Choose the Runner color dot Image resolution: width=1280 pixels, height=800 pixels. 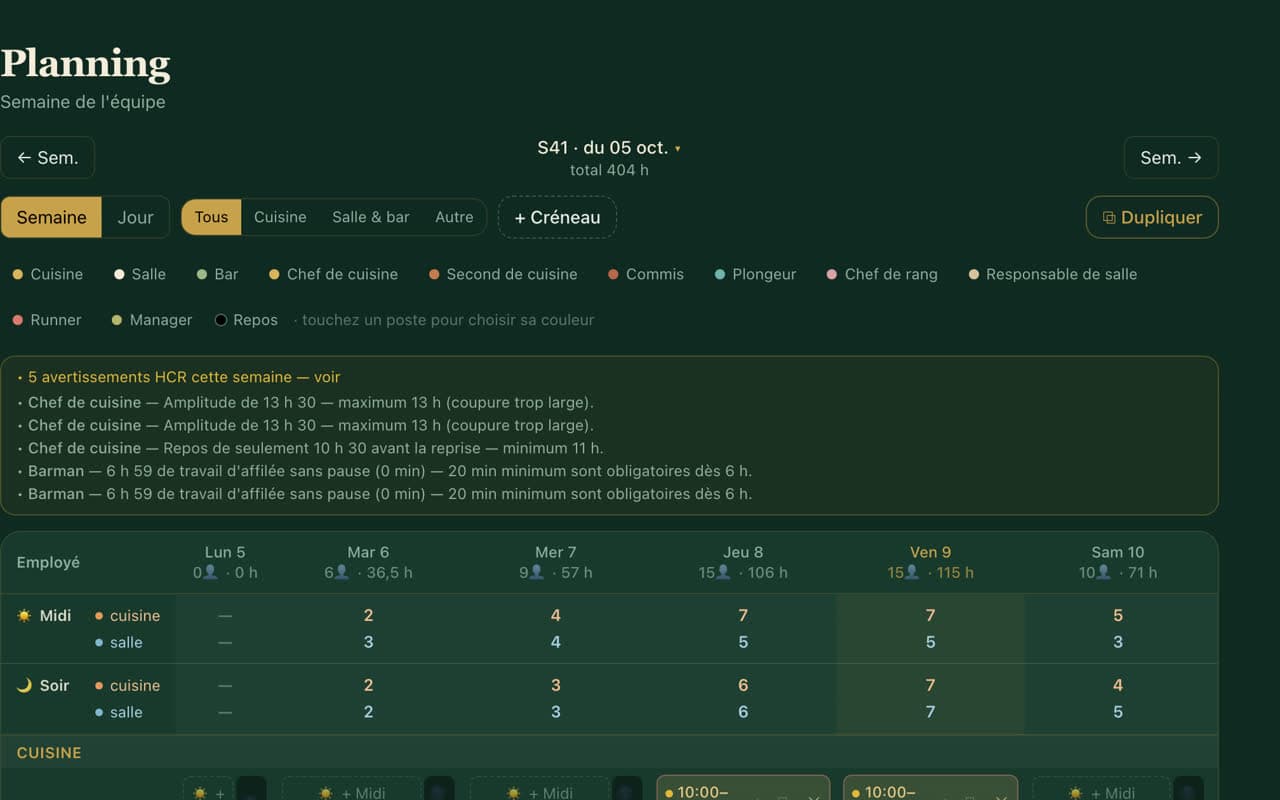[x=17, y=320]
